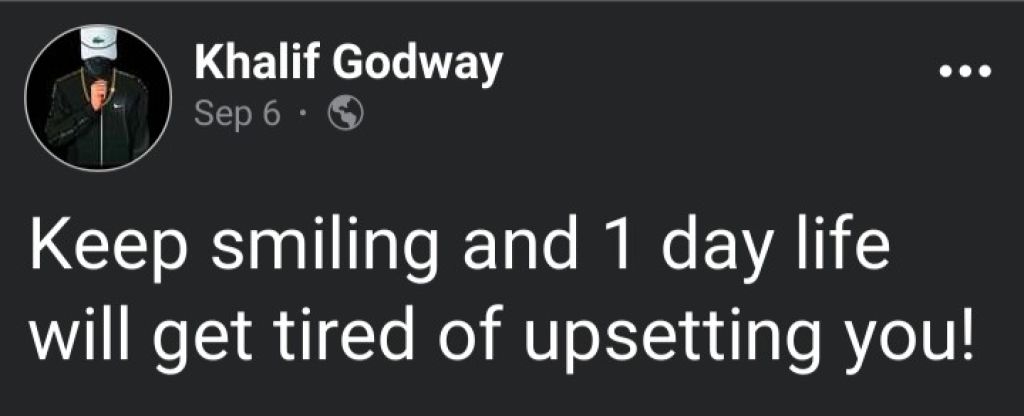The width and height of the screenshot is (1024, 416).
Task: Click the surname 'Godway' in the header
Action: 417,67
